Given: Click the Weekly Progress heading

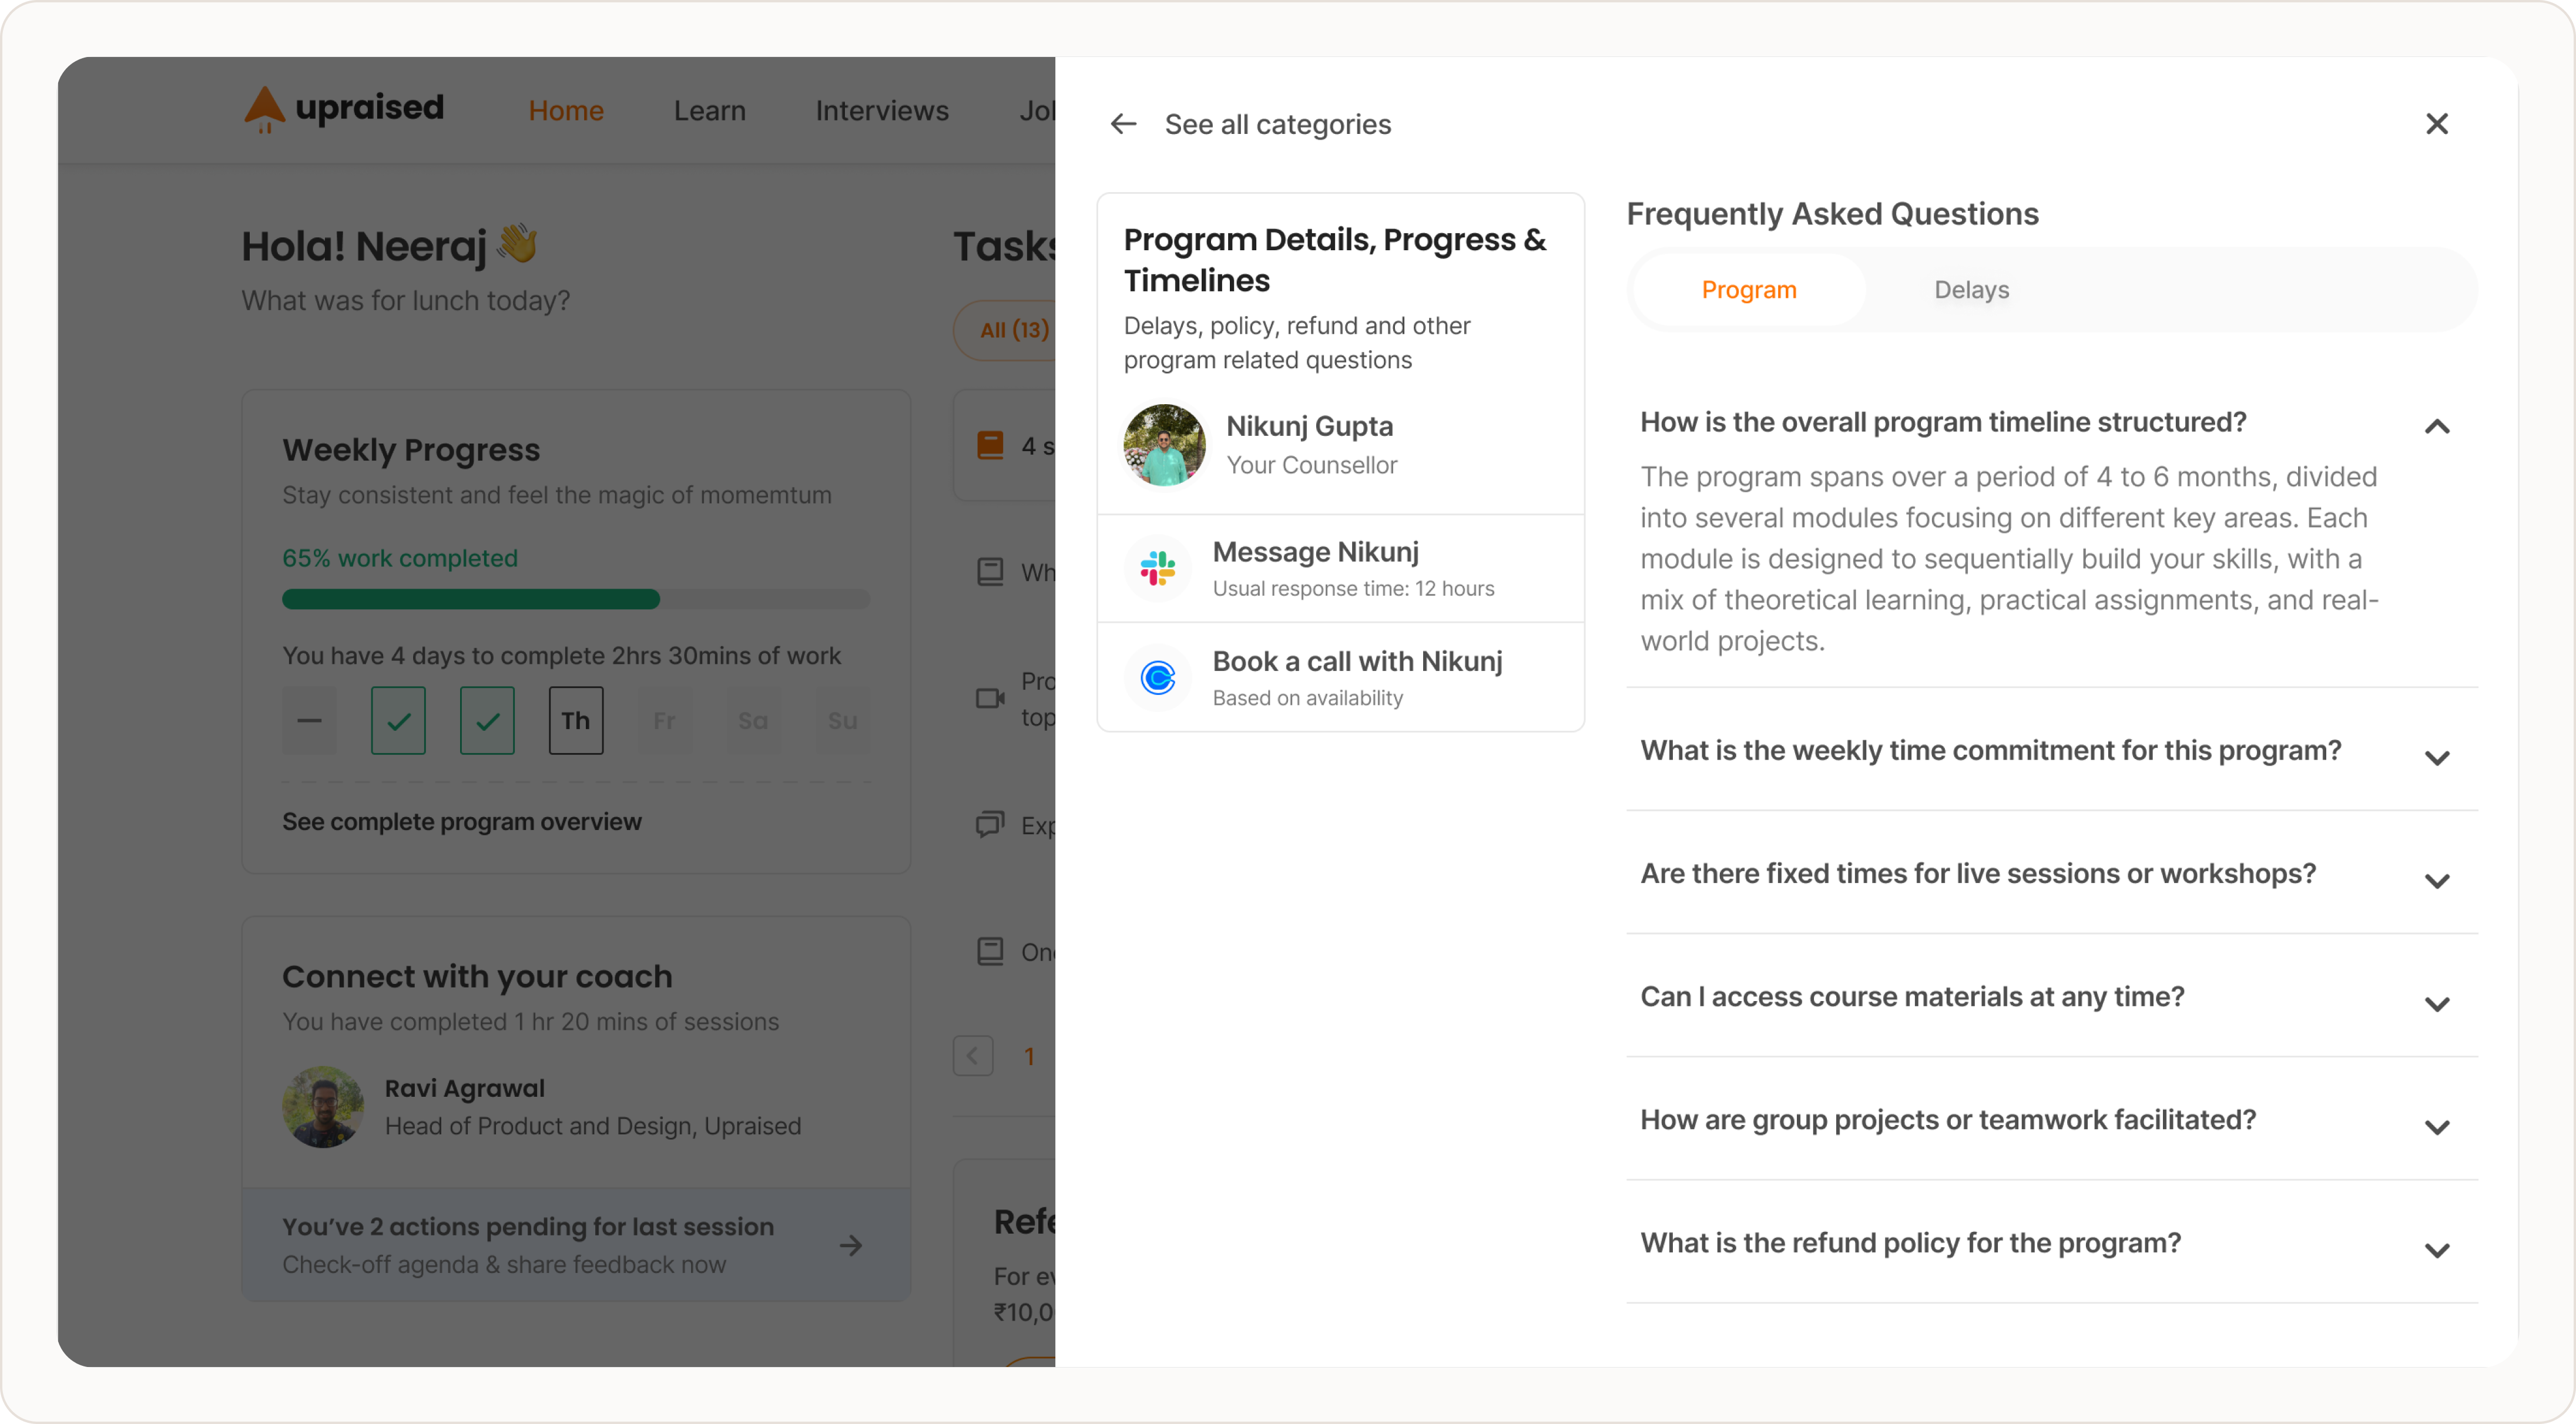Looking at the screenshot, I should pyautogui.click(x=411, y=450).
